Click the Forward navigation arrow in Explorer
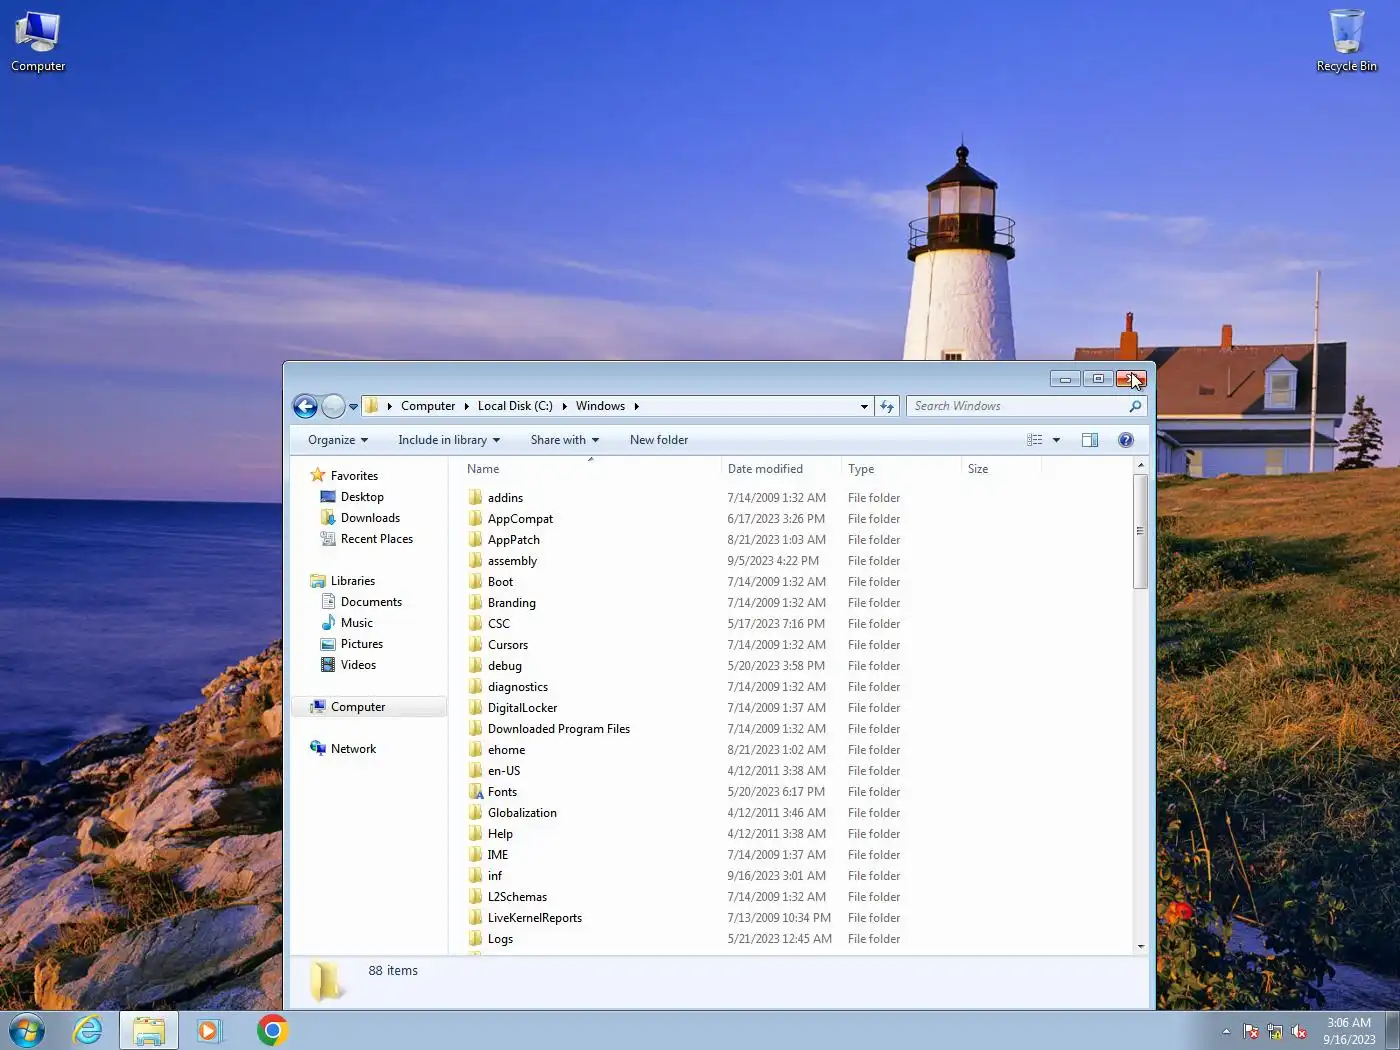The image size is (1400, 1050). [x=333, y=406]
